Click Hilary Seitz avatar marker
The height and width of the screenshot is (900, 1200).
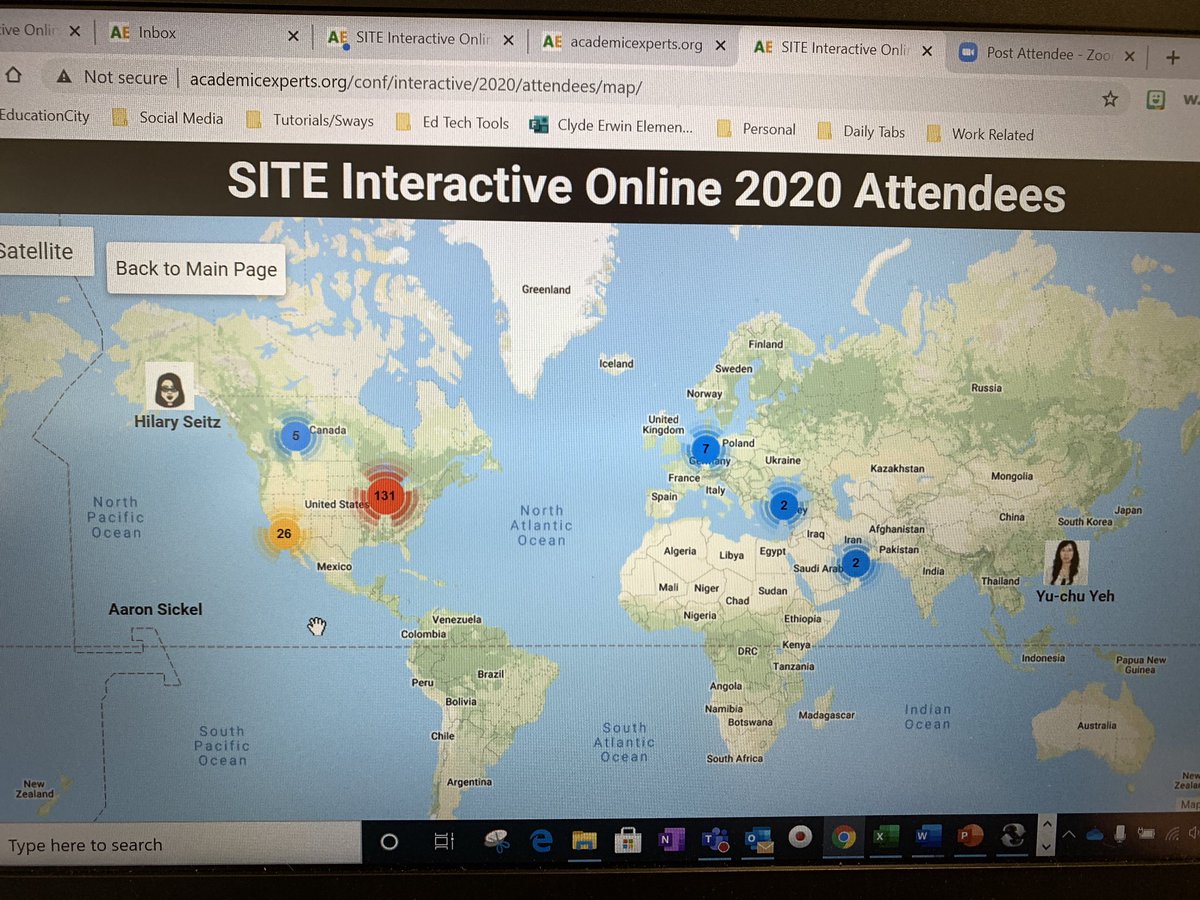169,386
